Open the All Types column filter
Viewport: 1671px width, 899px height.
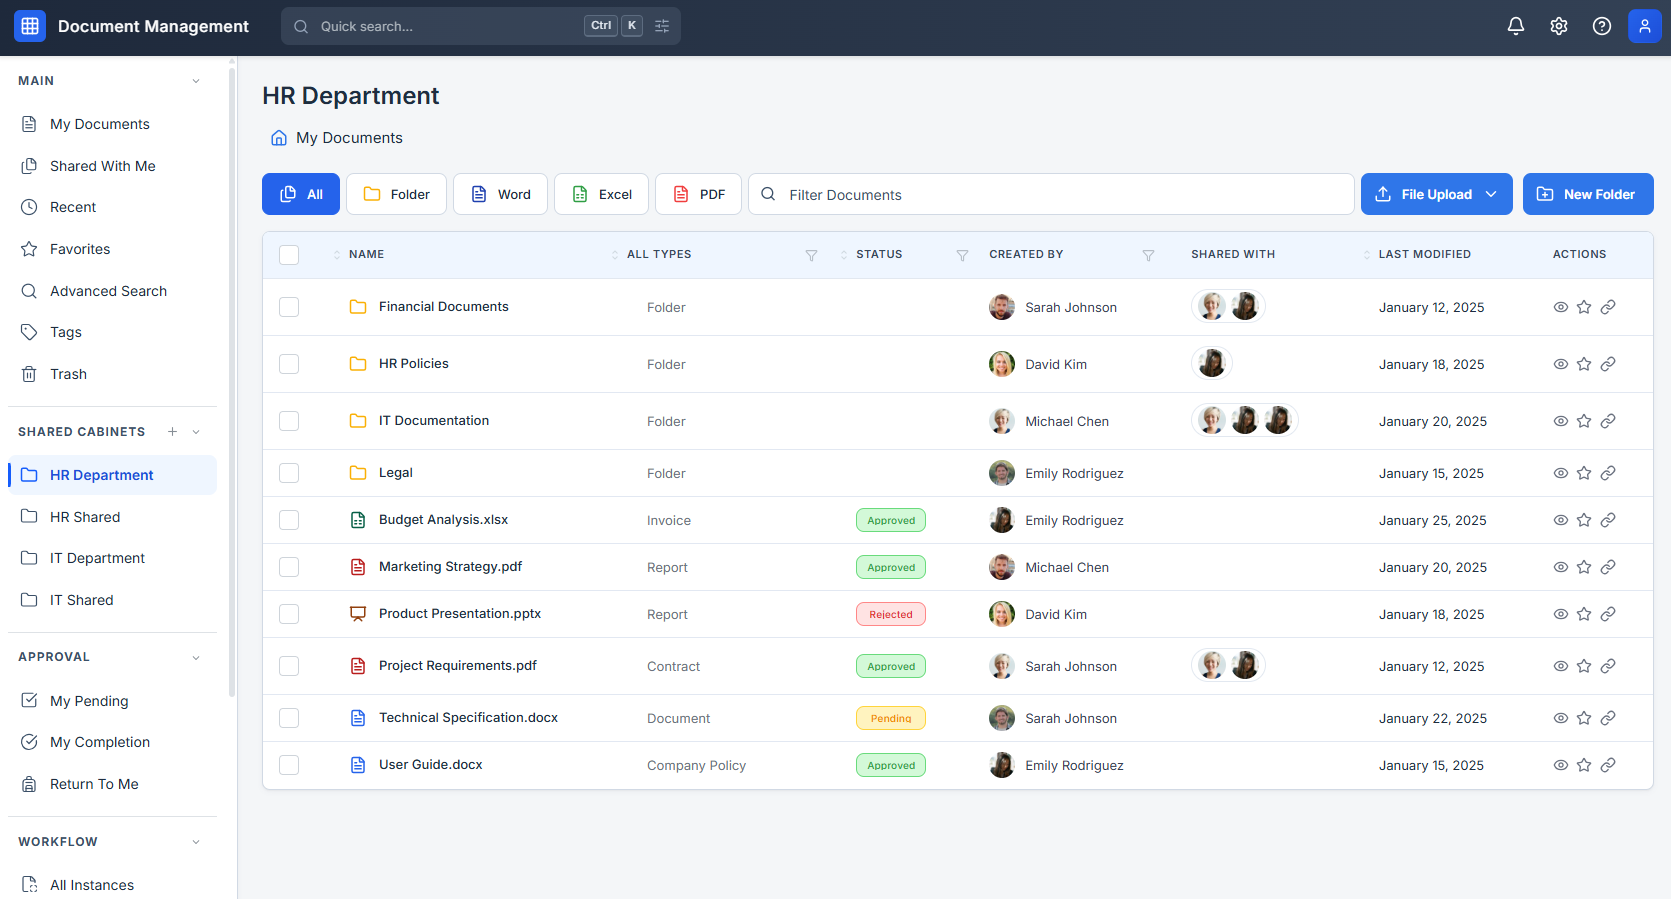(x=811, y=255)
